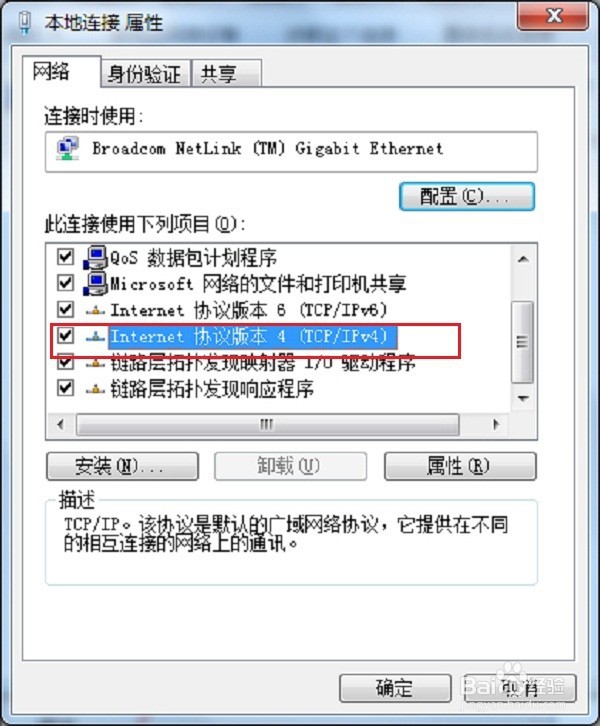Screen dimensions: 600x726
Task: Click the list's scroll up arrow
Action: 524,259
